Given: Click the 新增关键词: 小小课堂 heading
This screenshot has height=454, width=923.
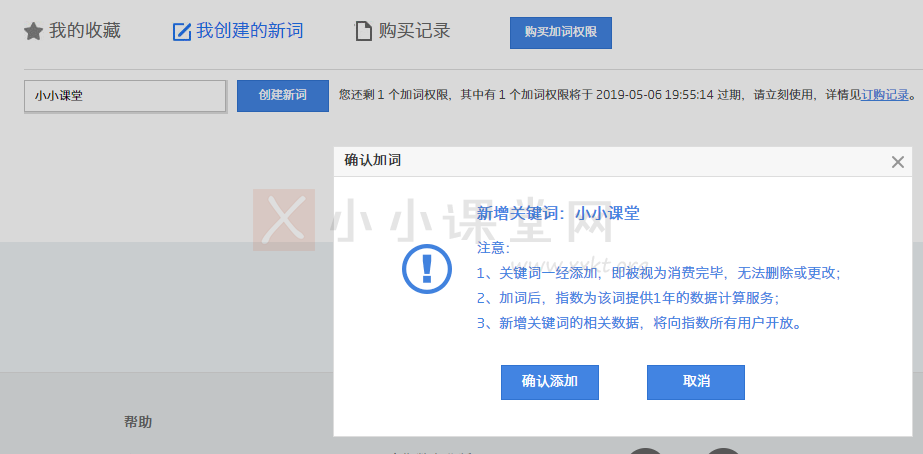Looking at the screenshot, I should point(558,213).
